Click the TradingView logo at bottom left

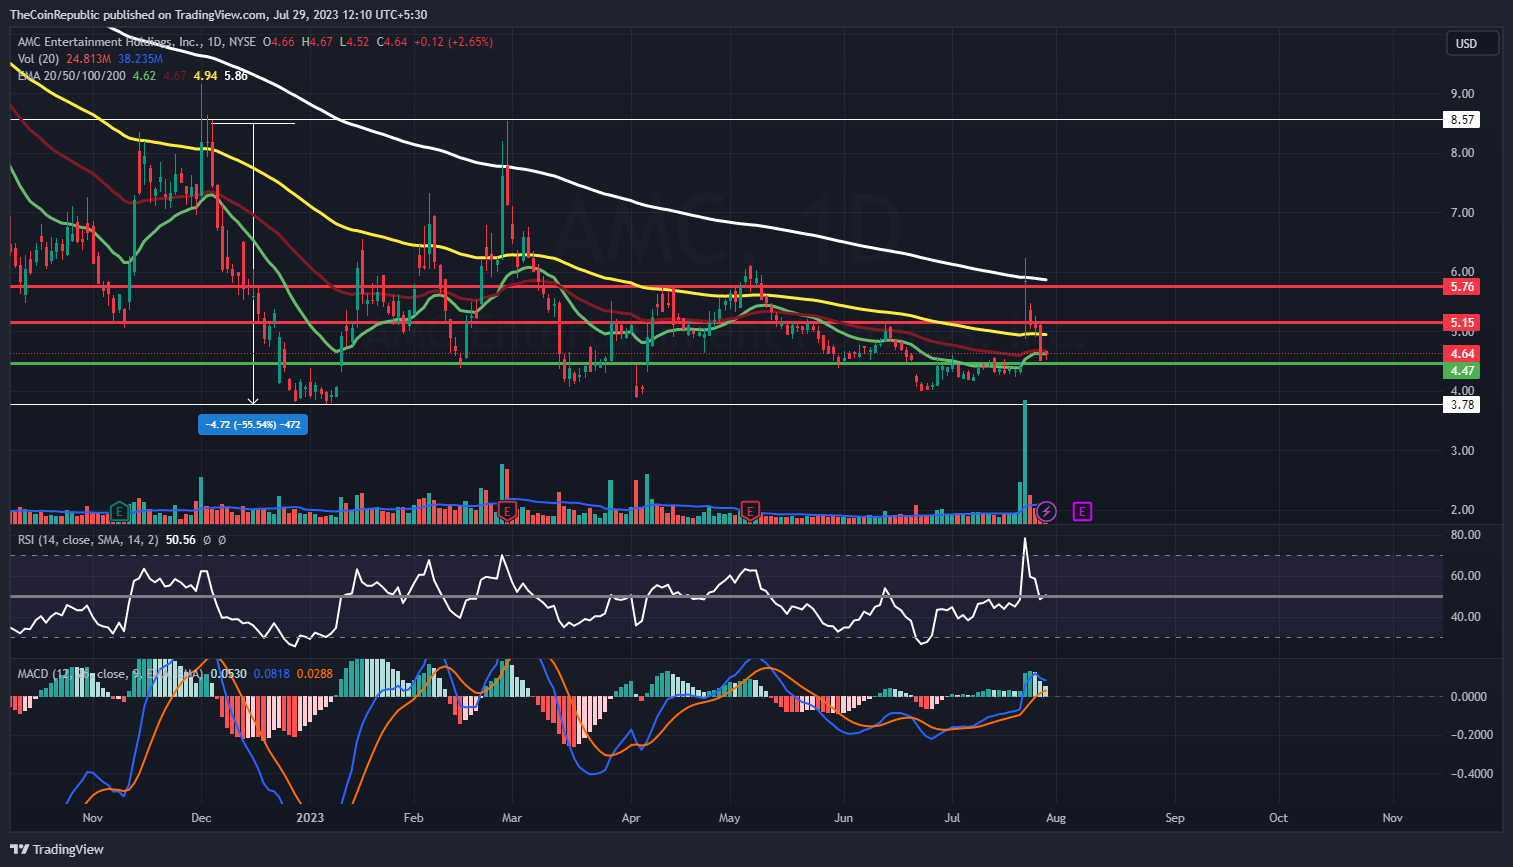click(57, 849)
